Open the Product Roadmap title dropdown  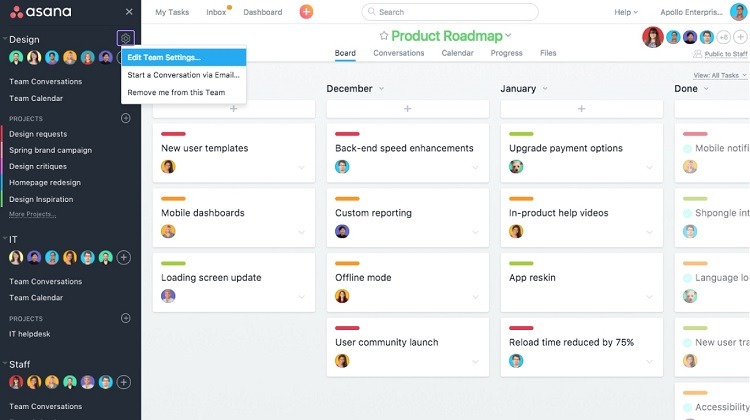tap(508, 36)
